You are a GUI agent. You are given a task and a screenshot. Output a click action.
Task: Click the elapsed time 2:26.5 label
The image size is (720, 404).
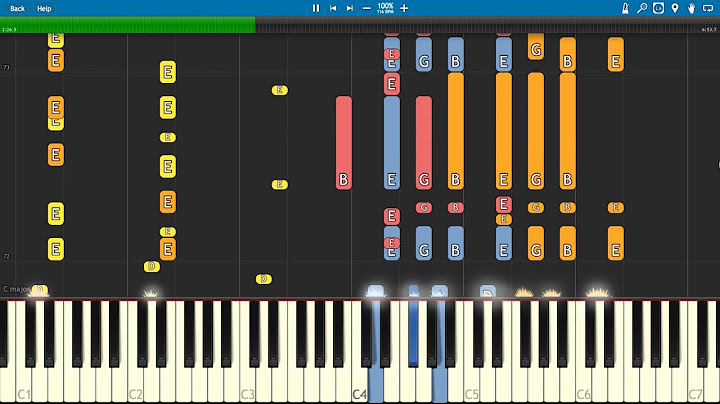click(9, 30)
